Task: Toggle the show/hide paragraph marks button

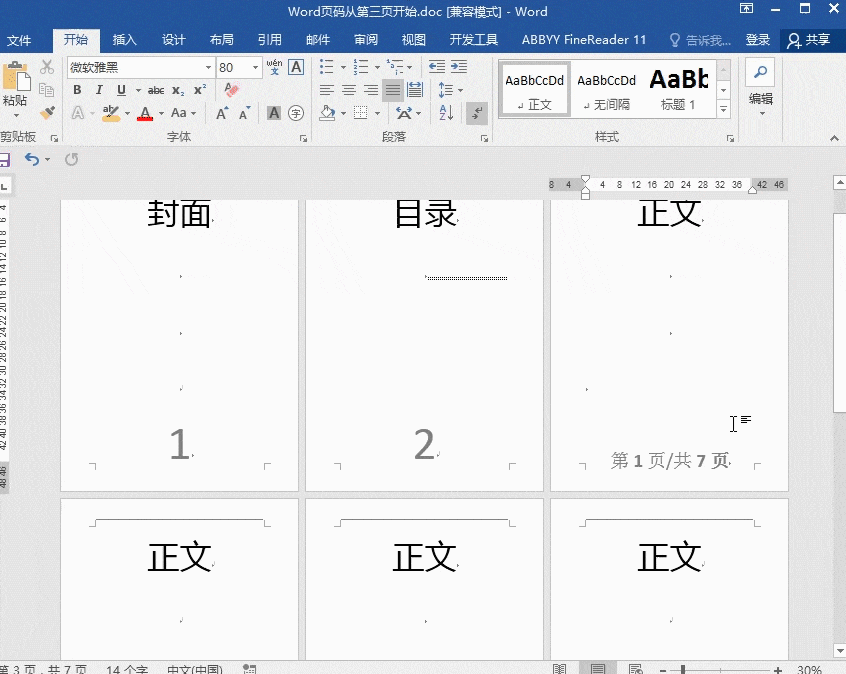Action: [x=476, y=113]
